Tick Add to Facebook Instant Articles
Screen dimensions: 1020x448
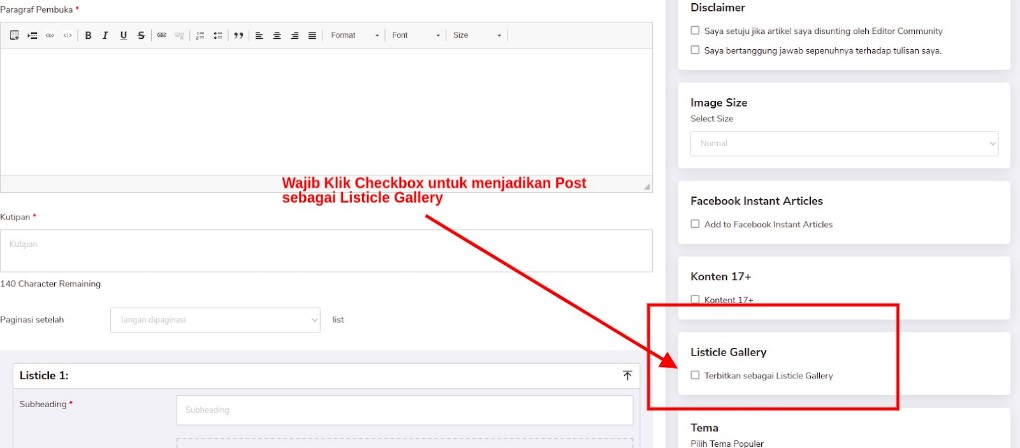[x=695, y=224]
